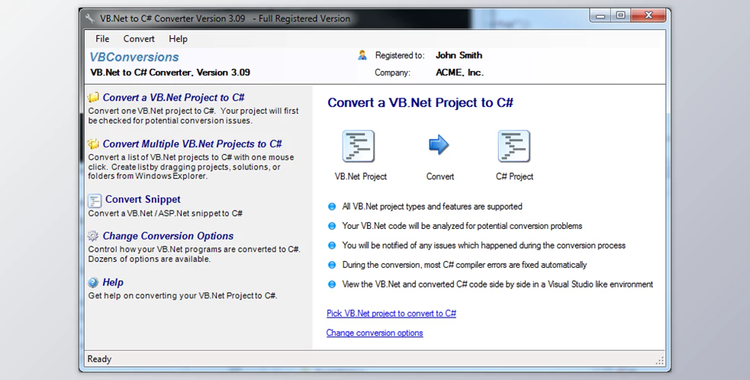The image size is (750, 380).
Task: Click the 'Ready' status bar text
Action: [99, 359]
